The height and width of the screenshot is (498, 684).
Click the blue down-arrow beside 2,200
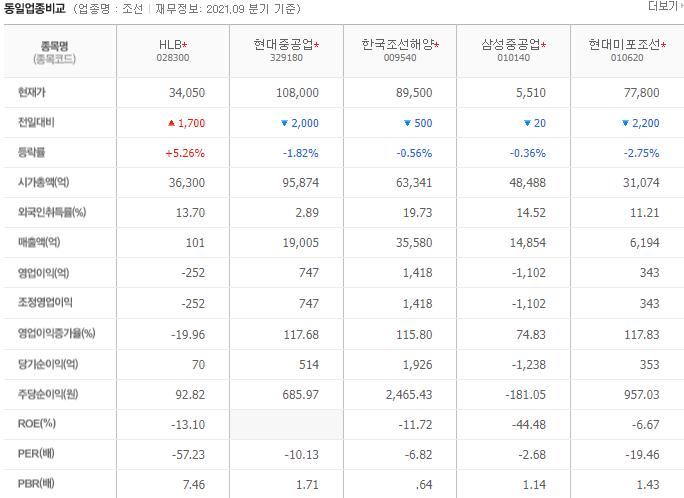tap(625, 123)
